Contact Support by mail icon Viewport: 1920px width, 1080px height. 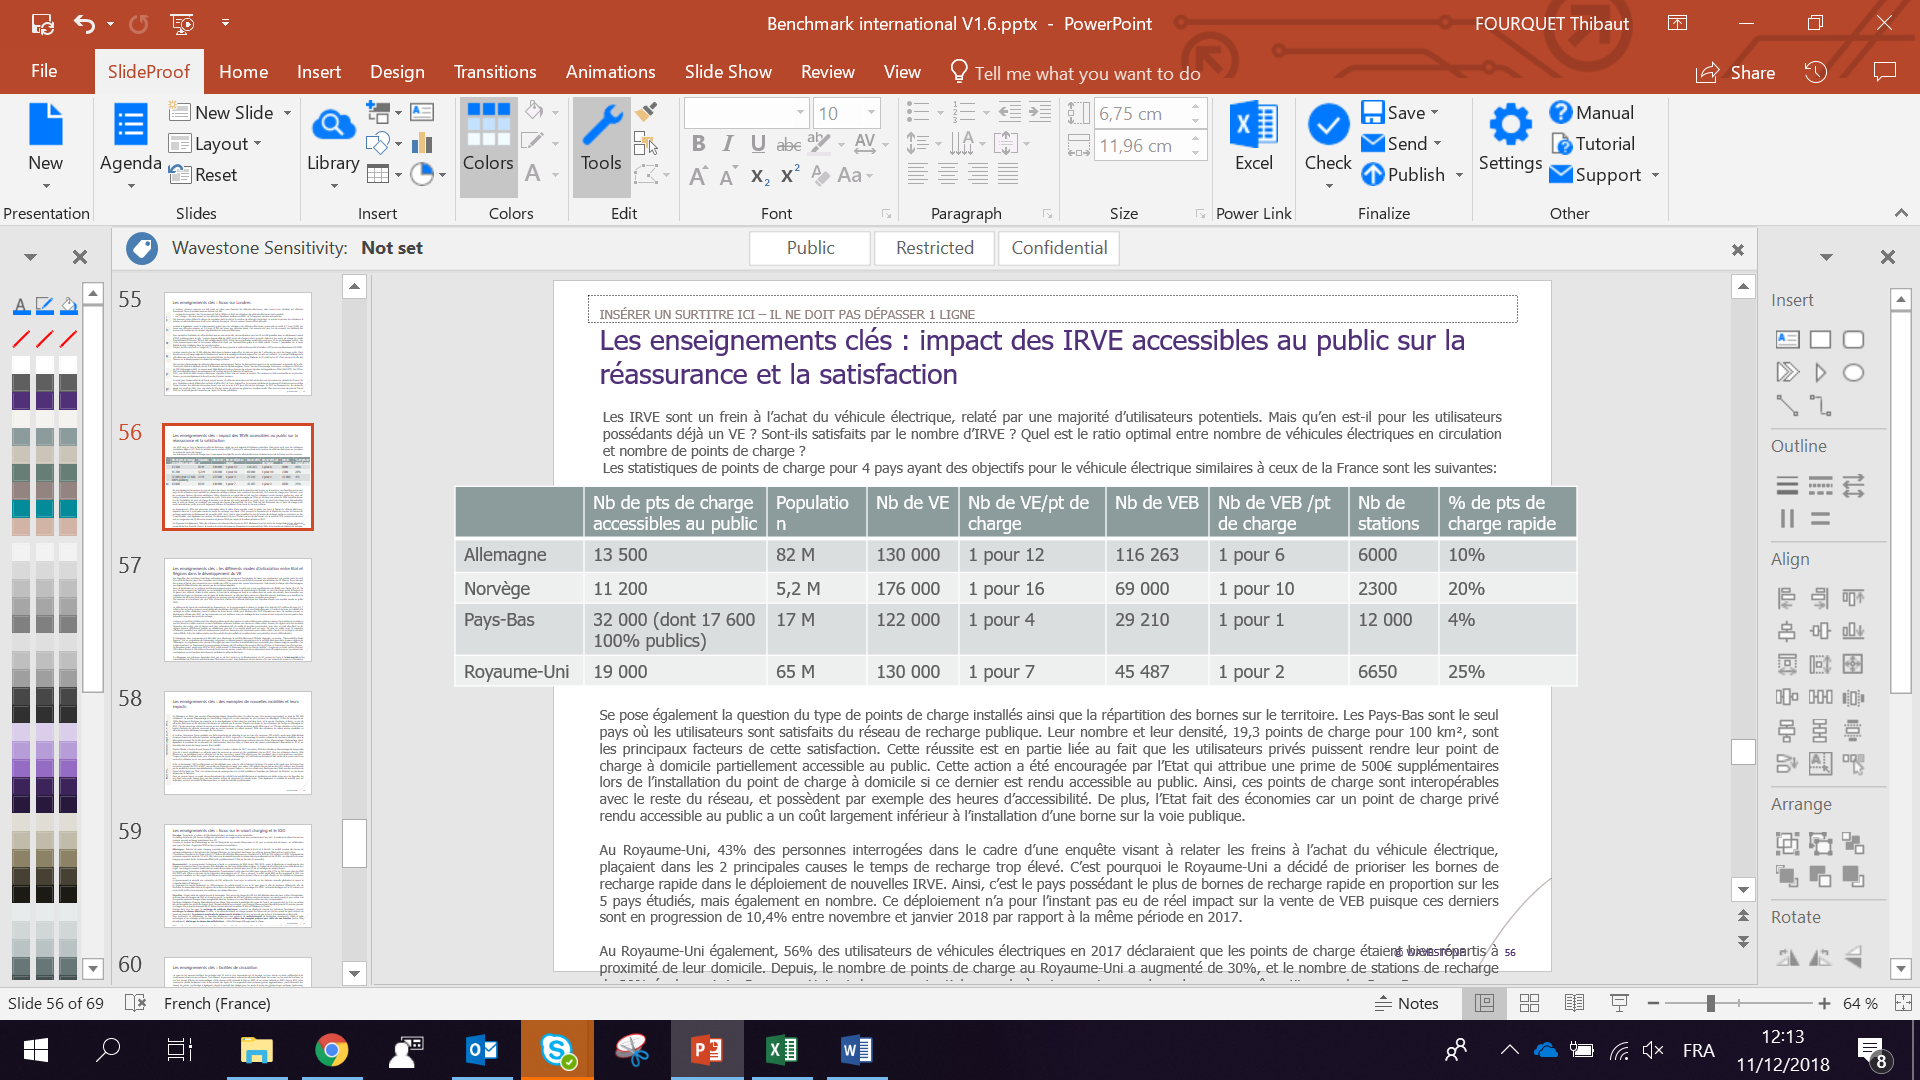(x=1561, y=175)
